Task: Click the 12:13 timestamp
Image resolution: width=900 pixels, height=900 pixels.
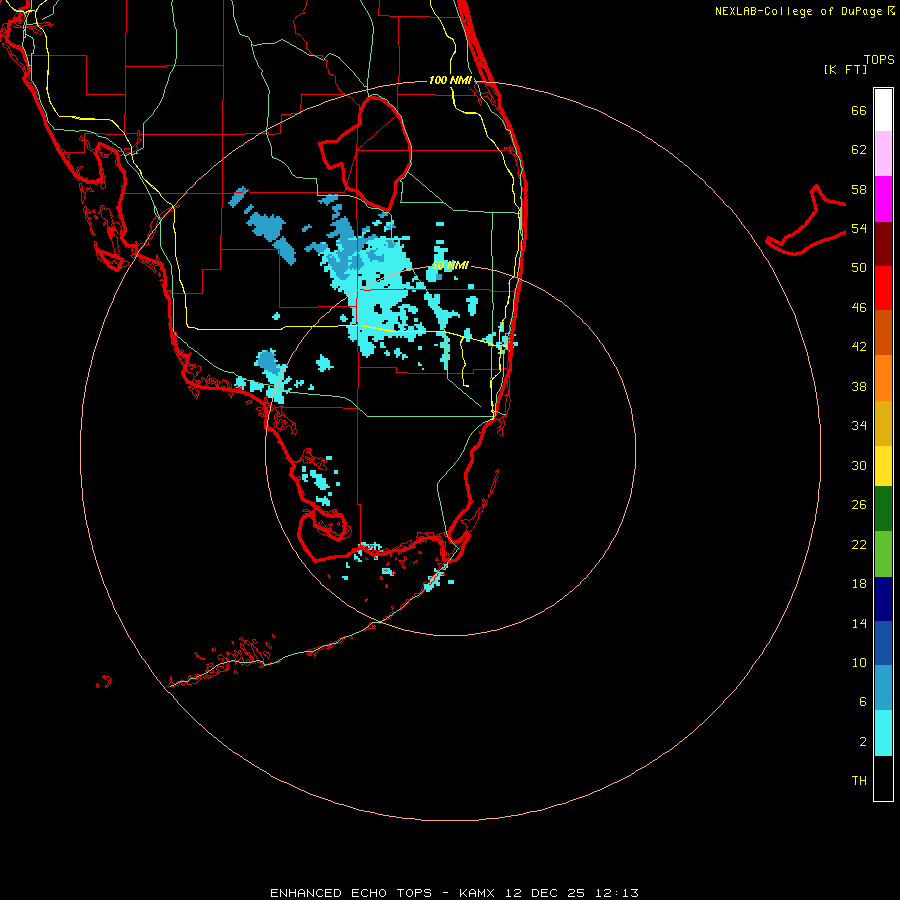Action: (617, 893)
